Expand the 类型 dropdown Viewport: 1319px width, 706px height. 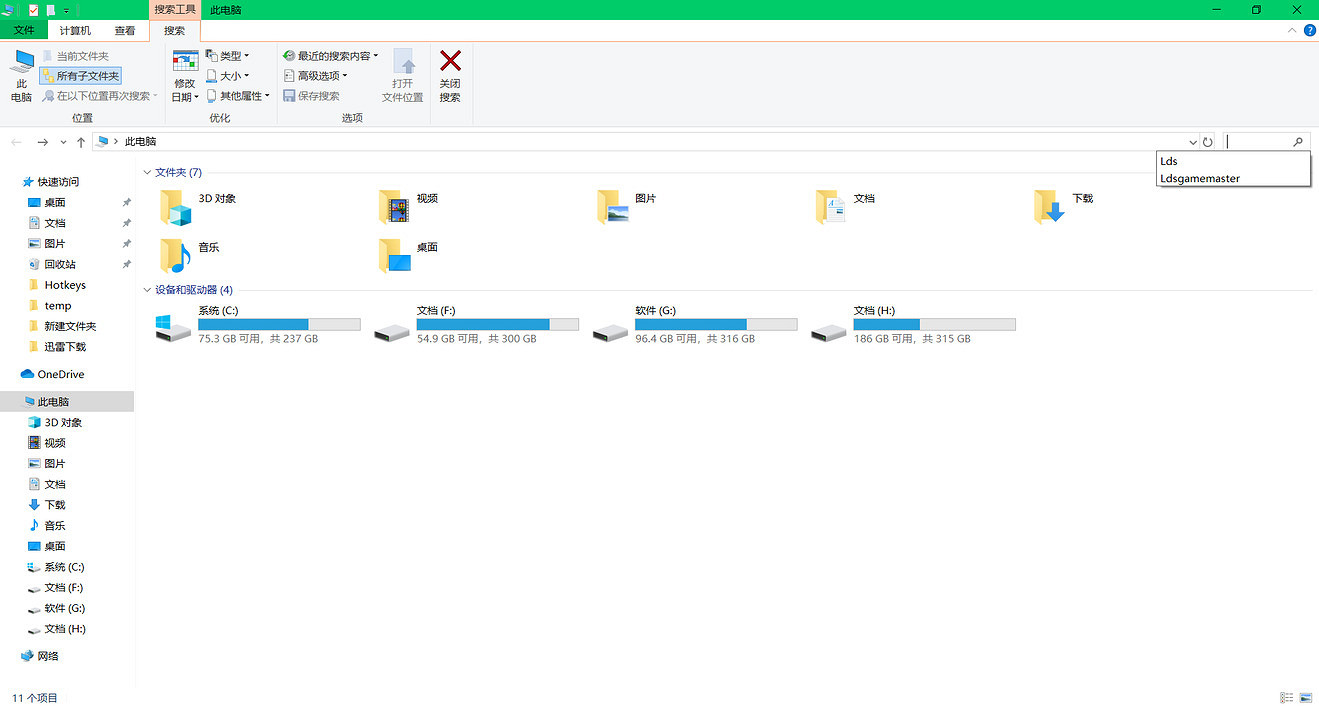click(x=228, y=56)
